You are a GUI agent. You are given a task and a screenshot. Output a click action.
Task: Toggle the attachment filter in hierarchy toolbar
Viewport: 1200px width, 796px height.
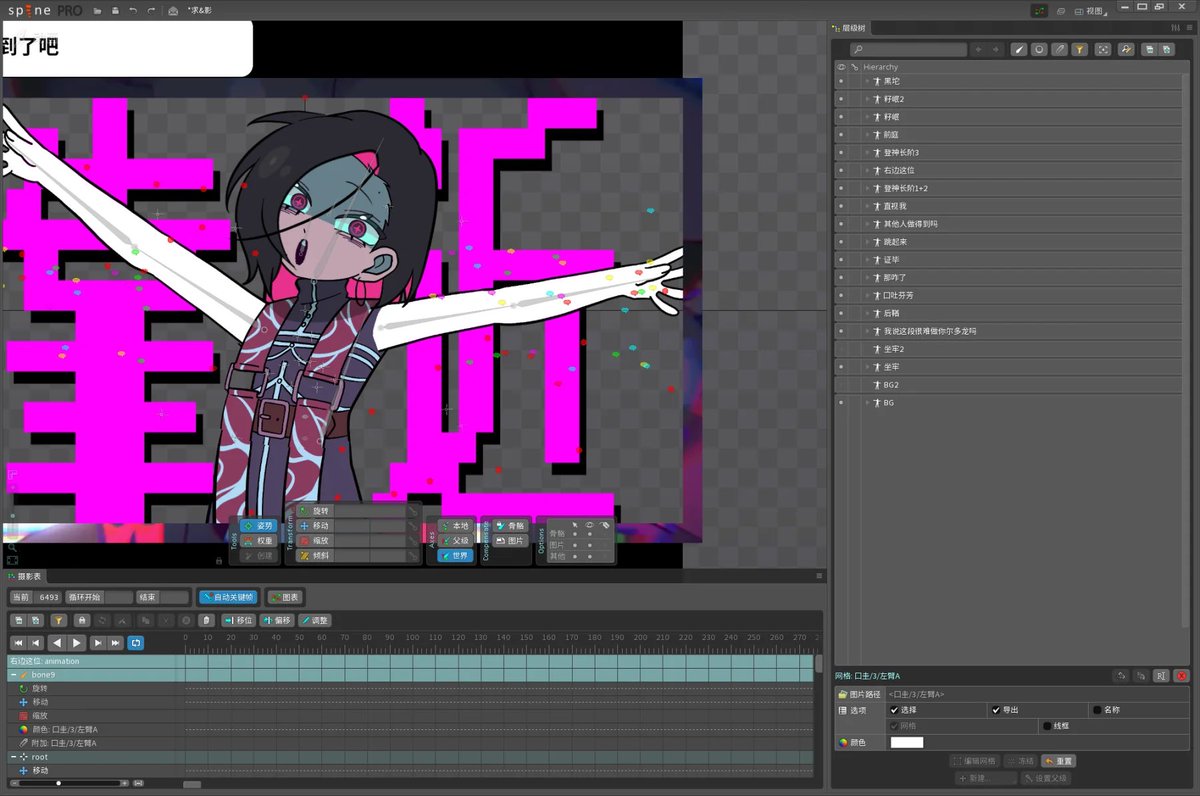coord(1059,49)
